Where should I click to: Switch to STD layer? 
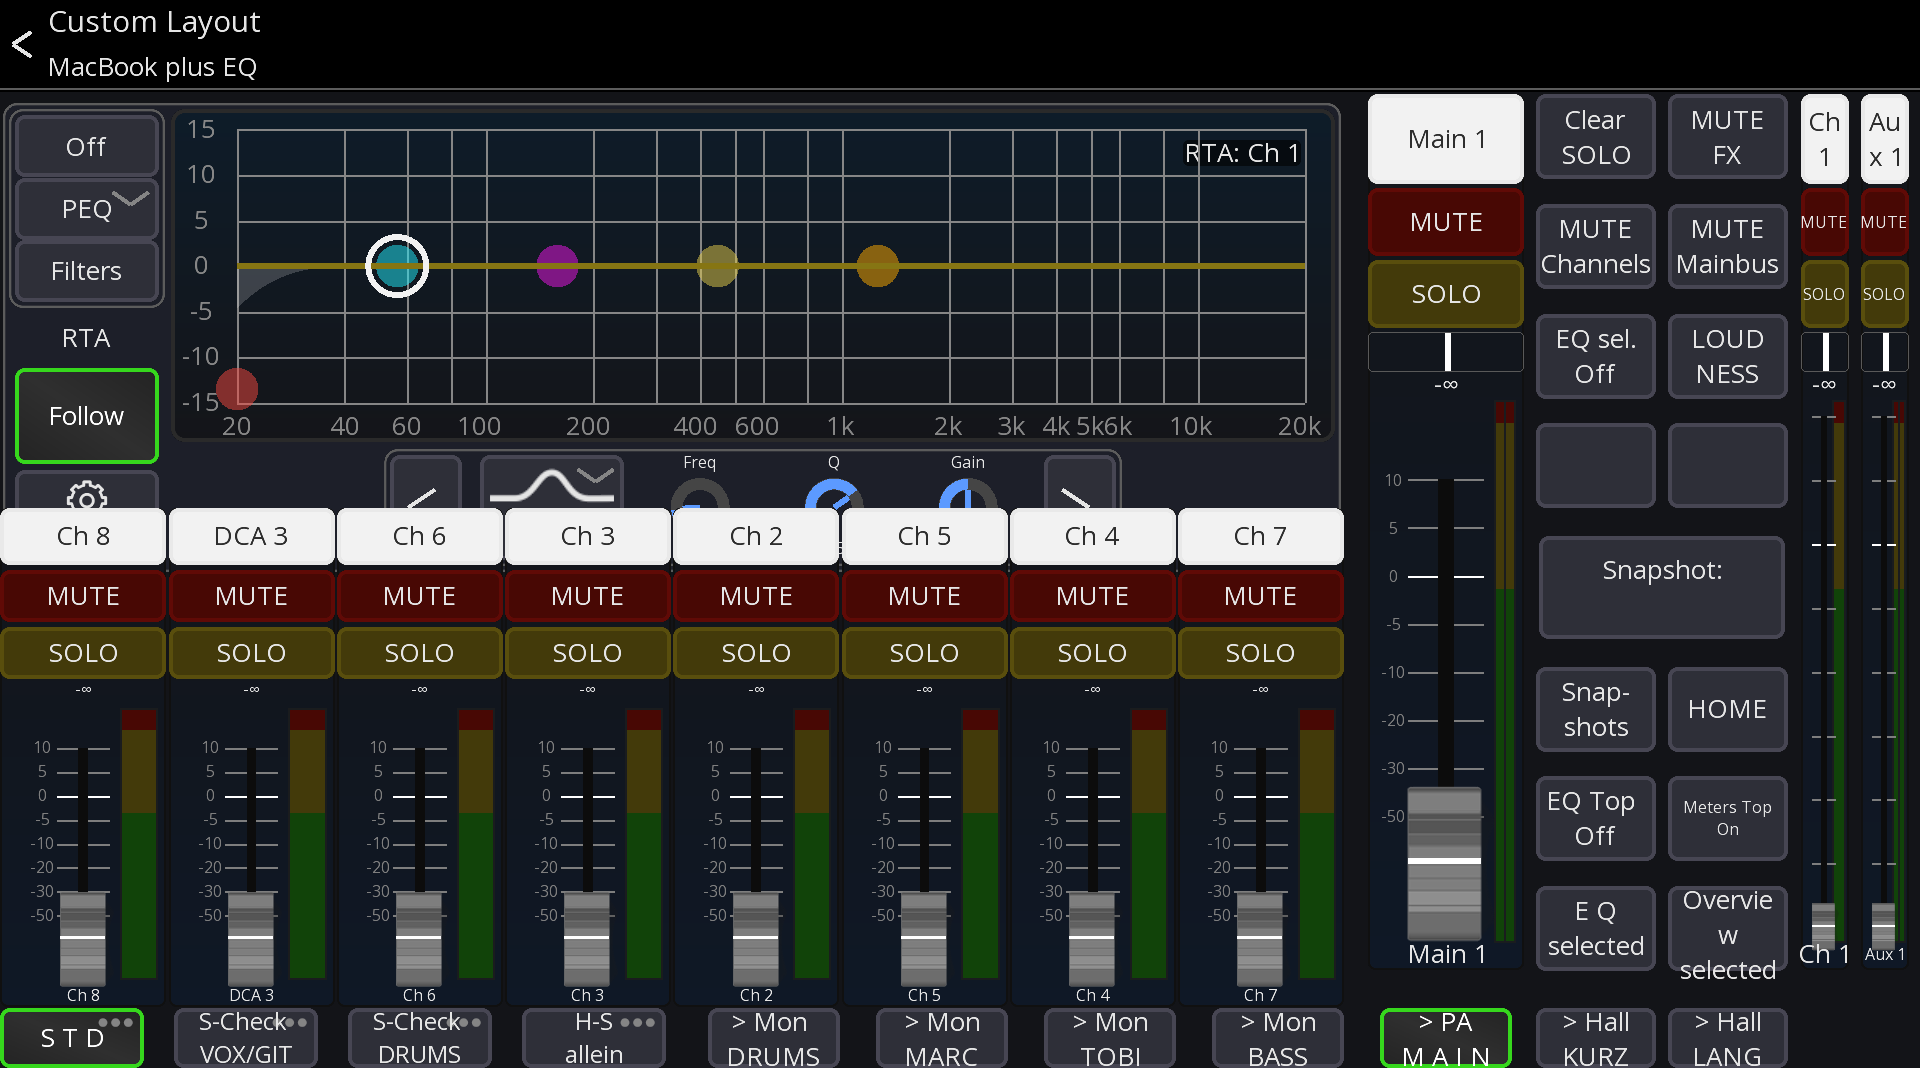72,1038
